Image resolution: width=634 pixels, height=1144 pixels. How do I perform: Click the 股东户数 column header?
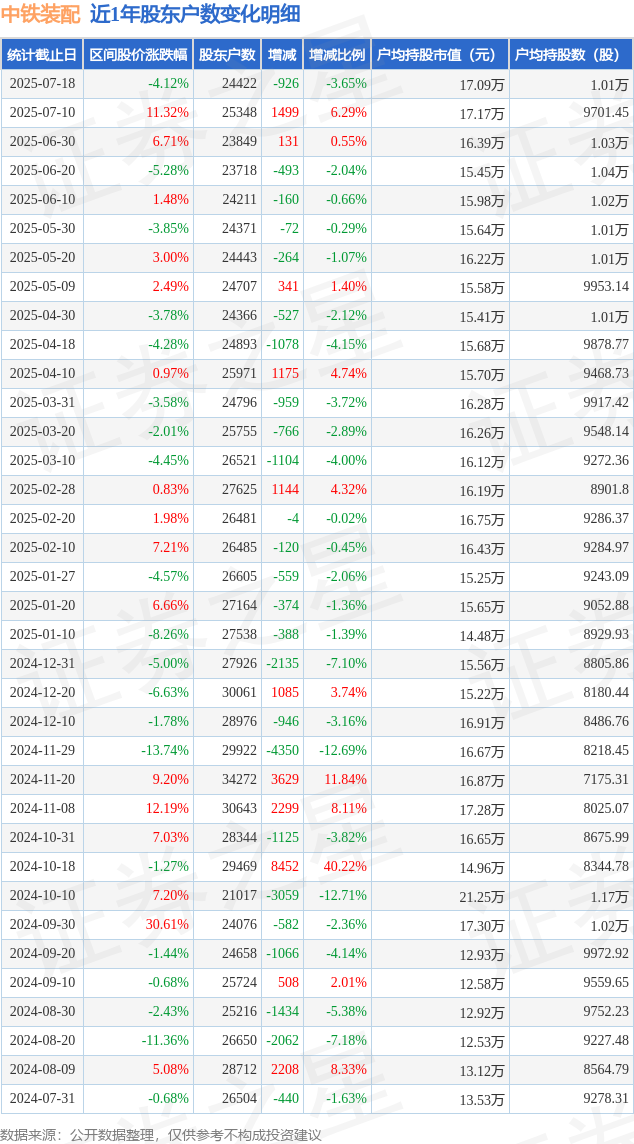tap(227, 55)
